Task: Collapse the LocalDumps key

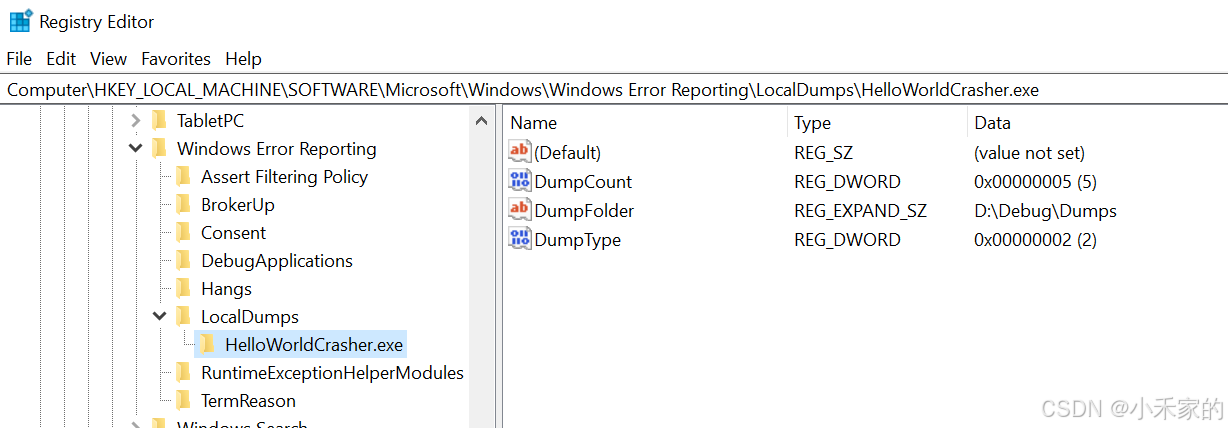Action: 159,317
